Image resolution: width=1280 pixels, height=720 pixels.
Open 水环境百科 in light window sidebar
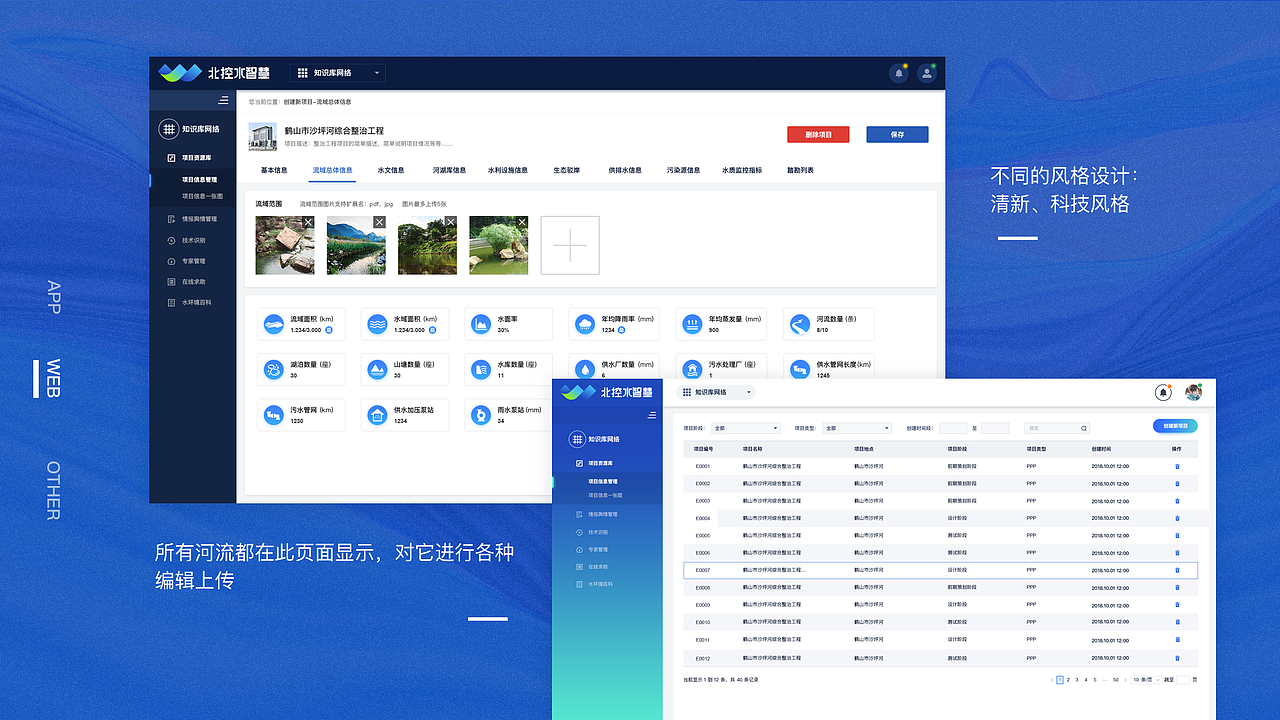tap(595, 584)
